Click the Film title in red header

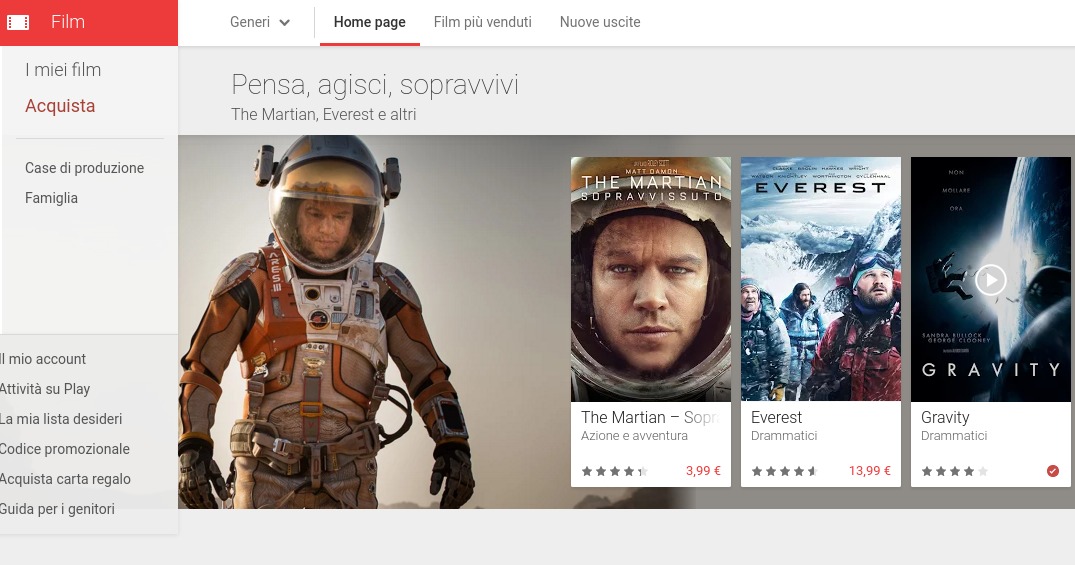(68, 22)
